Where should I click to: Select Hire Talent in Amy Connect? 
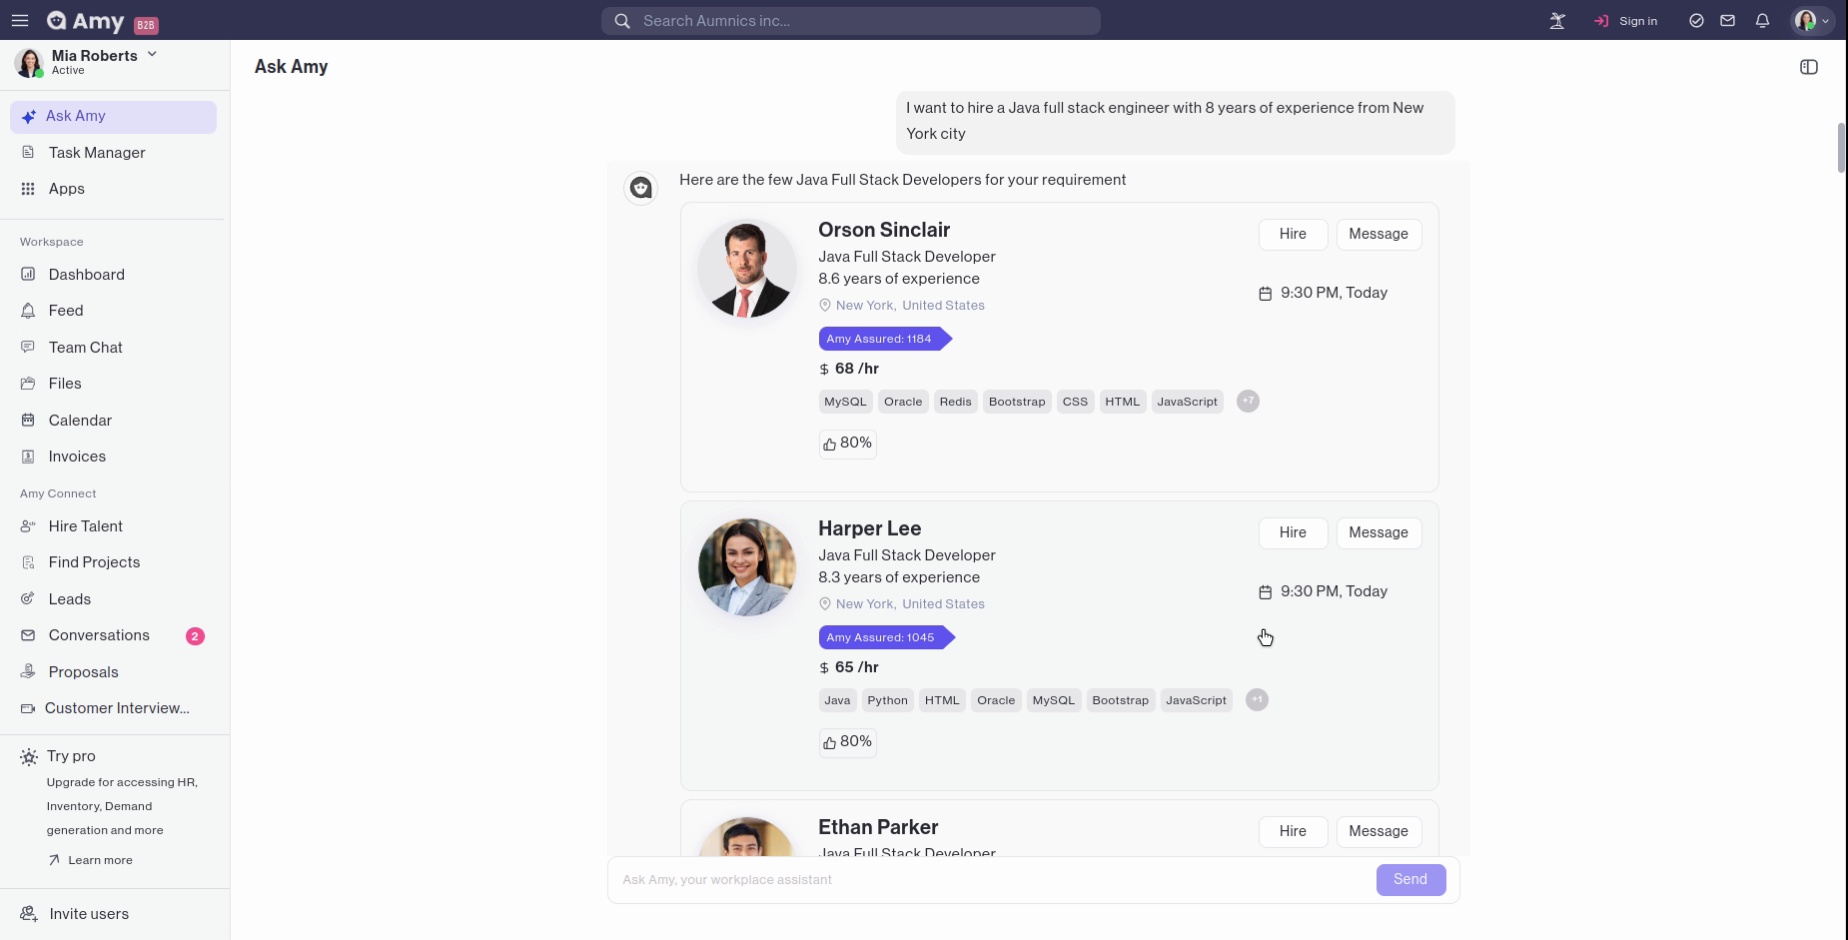point(86,526)
